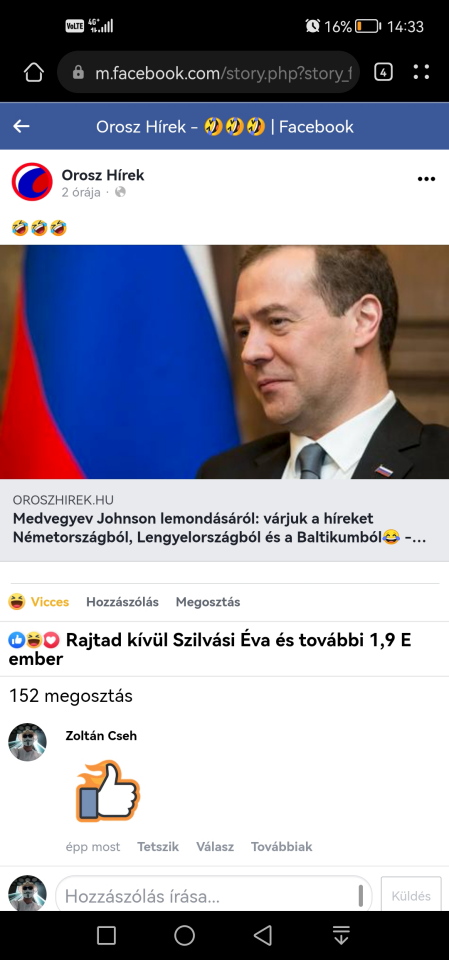Open the post options three-dot menu
Viewport: 449px width, 960px height.
(x=426, y=179)
